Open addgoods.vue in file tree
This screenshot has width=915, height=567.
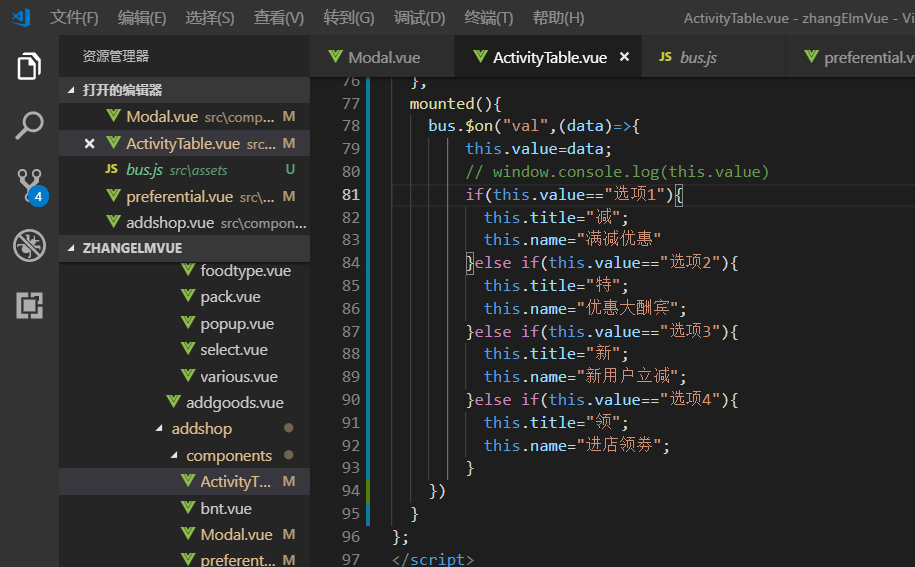click(x=184, y=402)
